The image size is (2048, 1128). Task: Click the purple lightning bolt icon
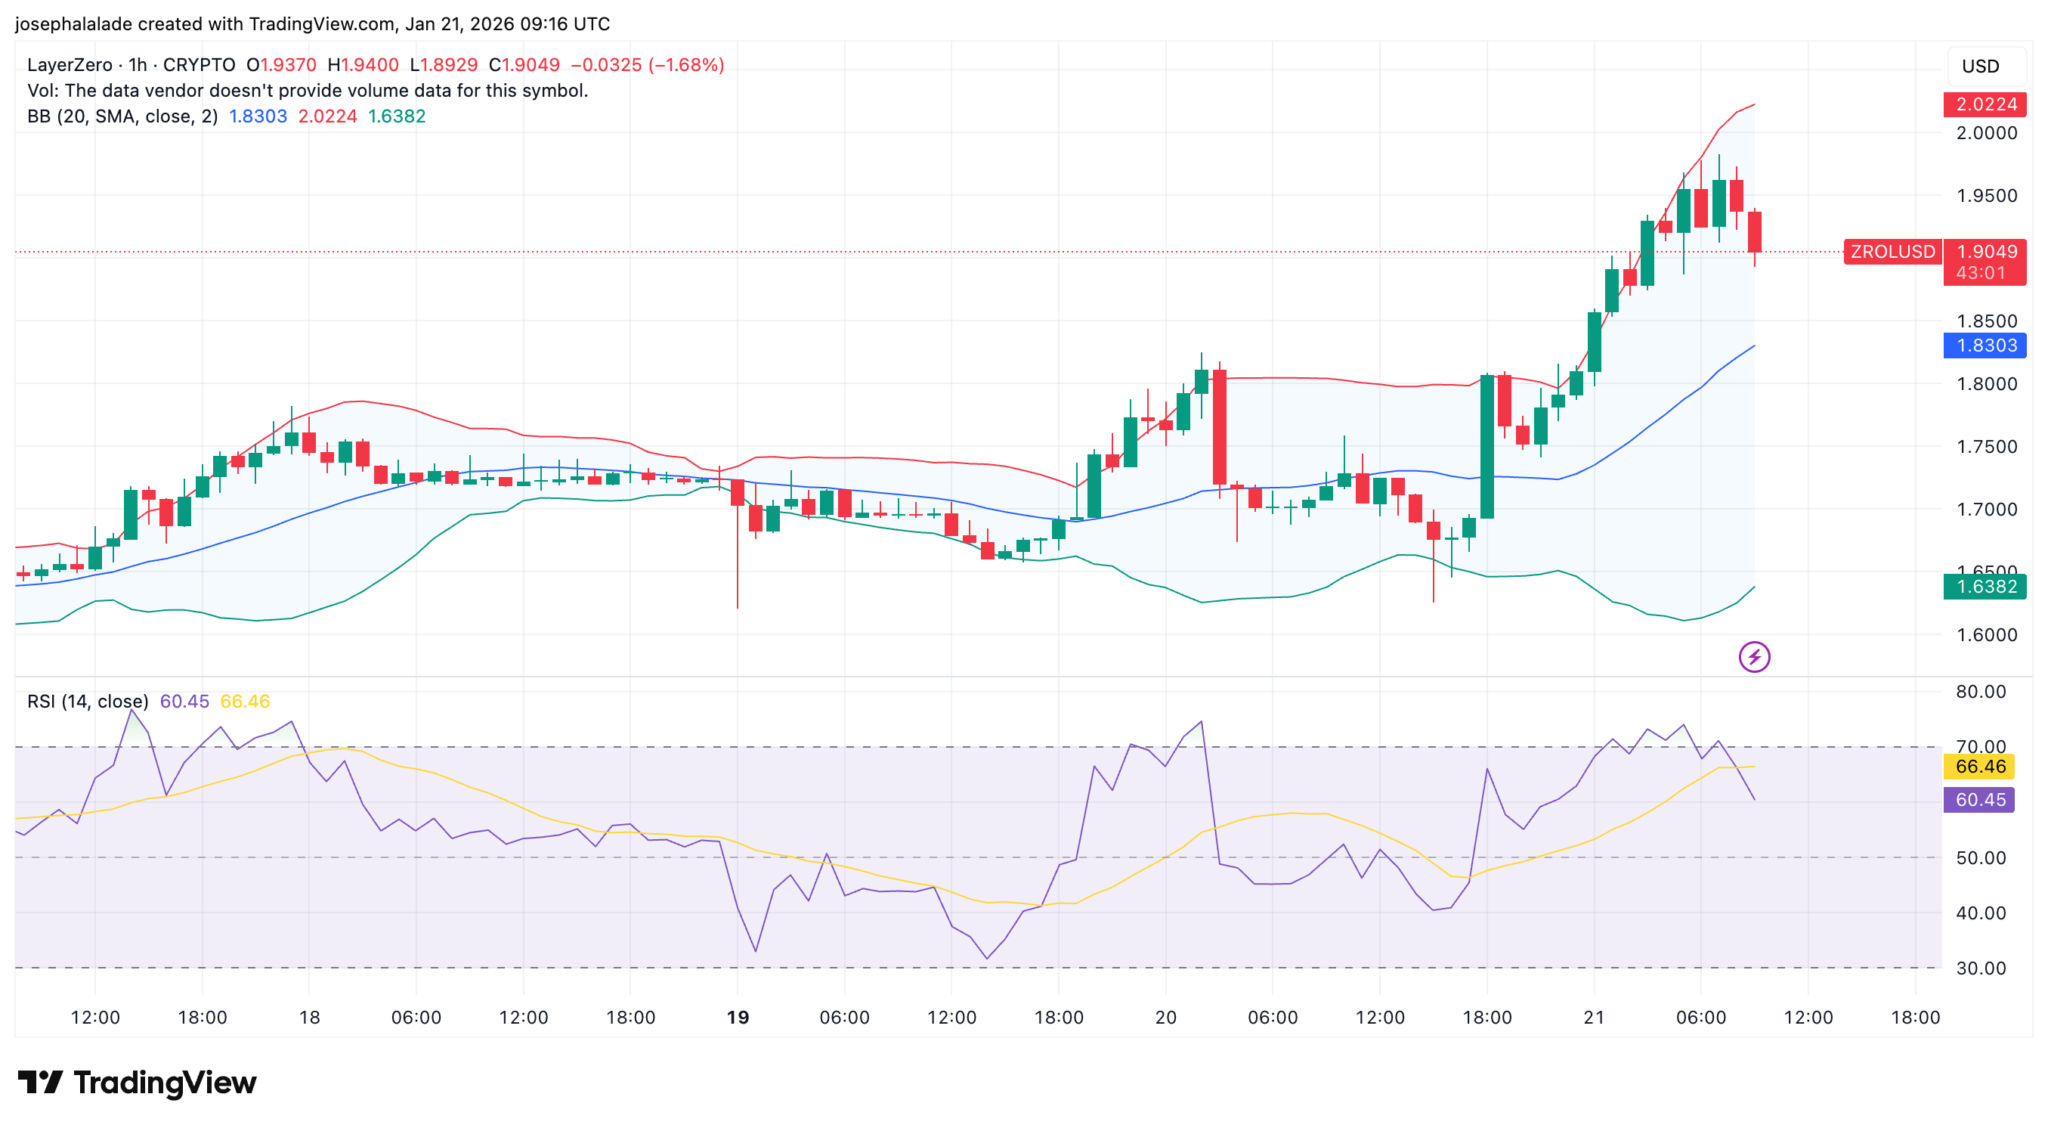point(1754,657)
